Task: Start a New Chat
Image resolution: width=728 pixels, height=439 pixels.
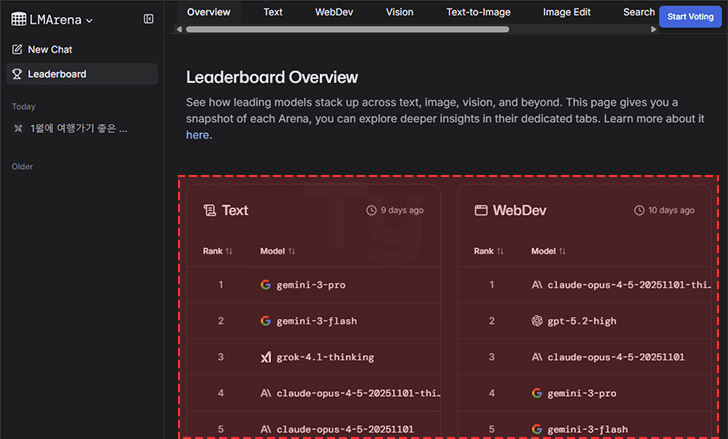Action: [50, 49]
